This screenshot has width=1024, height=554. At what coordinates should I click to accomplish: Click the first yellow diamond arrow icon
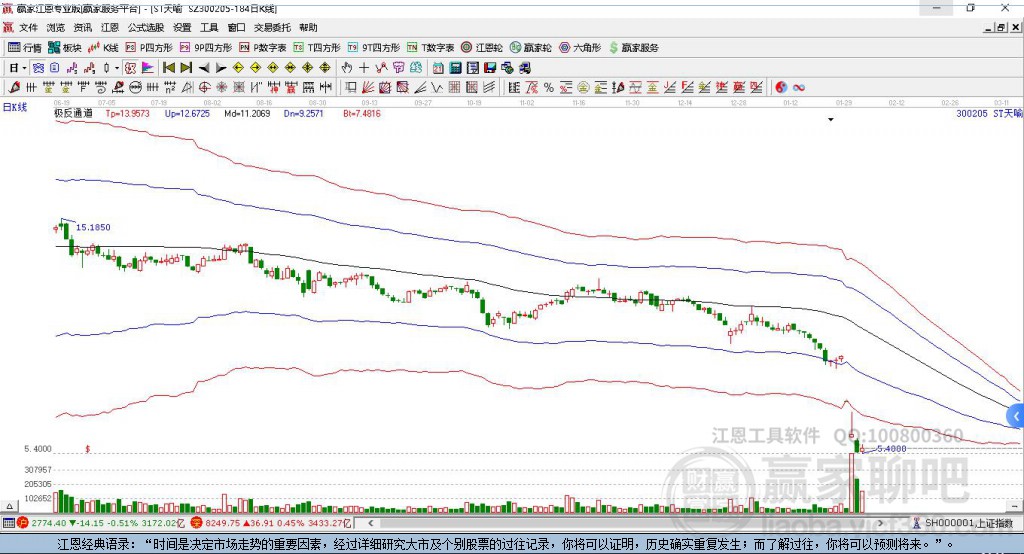pyautogui.click(x=238, y=68)
